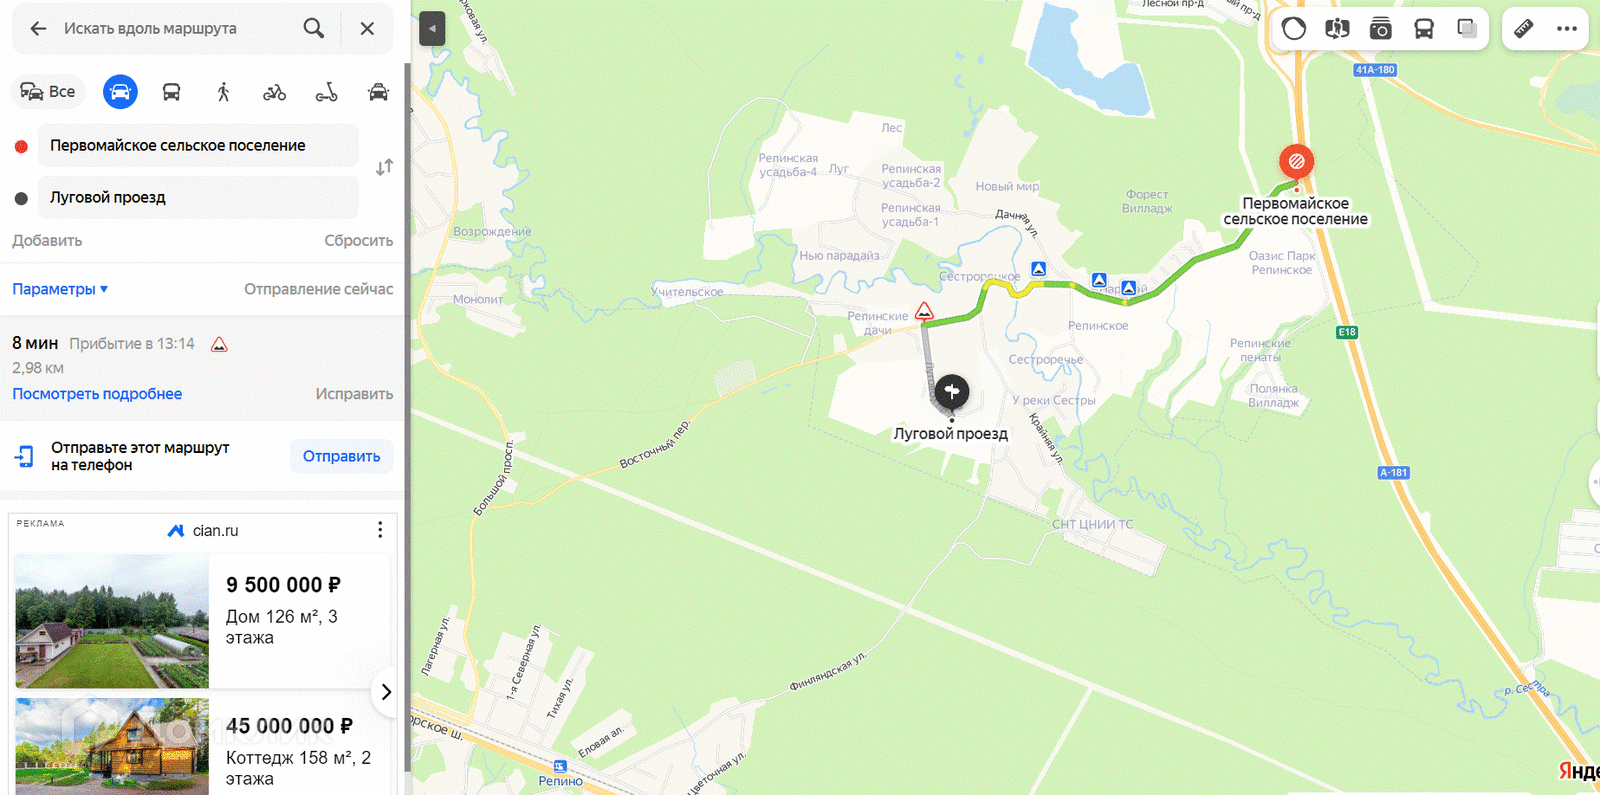The height and width of the screenshot is (795, 1600).
Task: Choose the pedestrian walking mode
Action: tap(223, 92)
